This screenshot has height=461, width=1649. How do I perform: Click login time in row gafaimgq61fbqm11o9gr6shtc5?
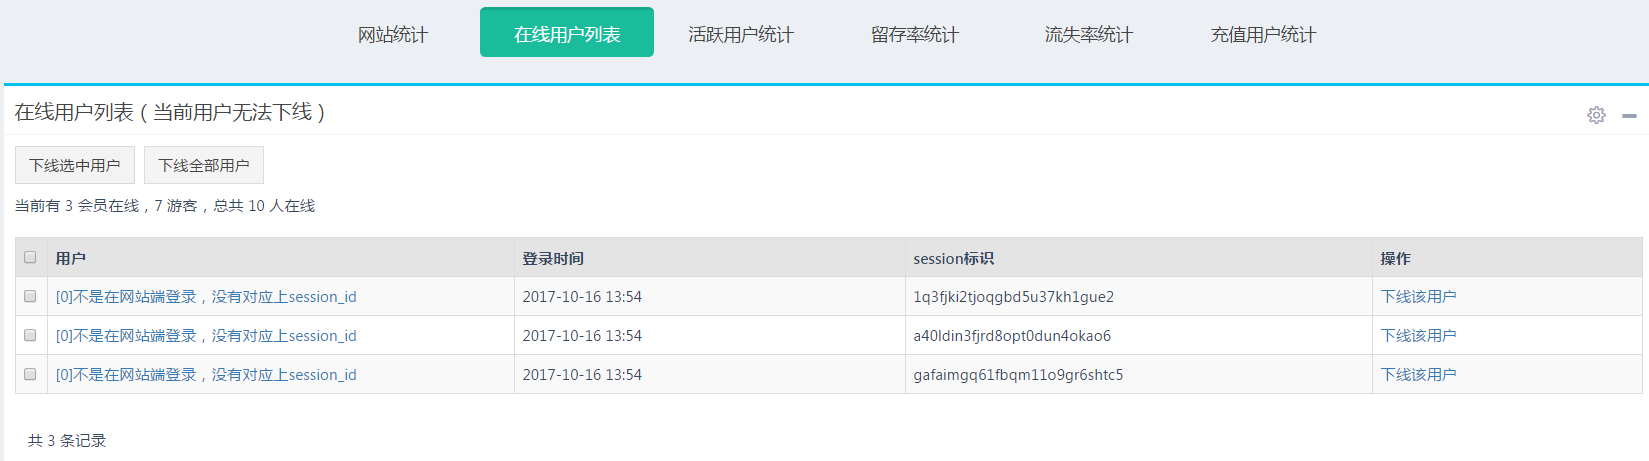tap(582, 375)
